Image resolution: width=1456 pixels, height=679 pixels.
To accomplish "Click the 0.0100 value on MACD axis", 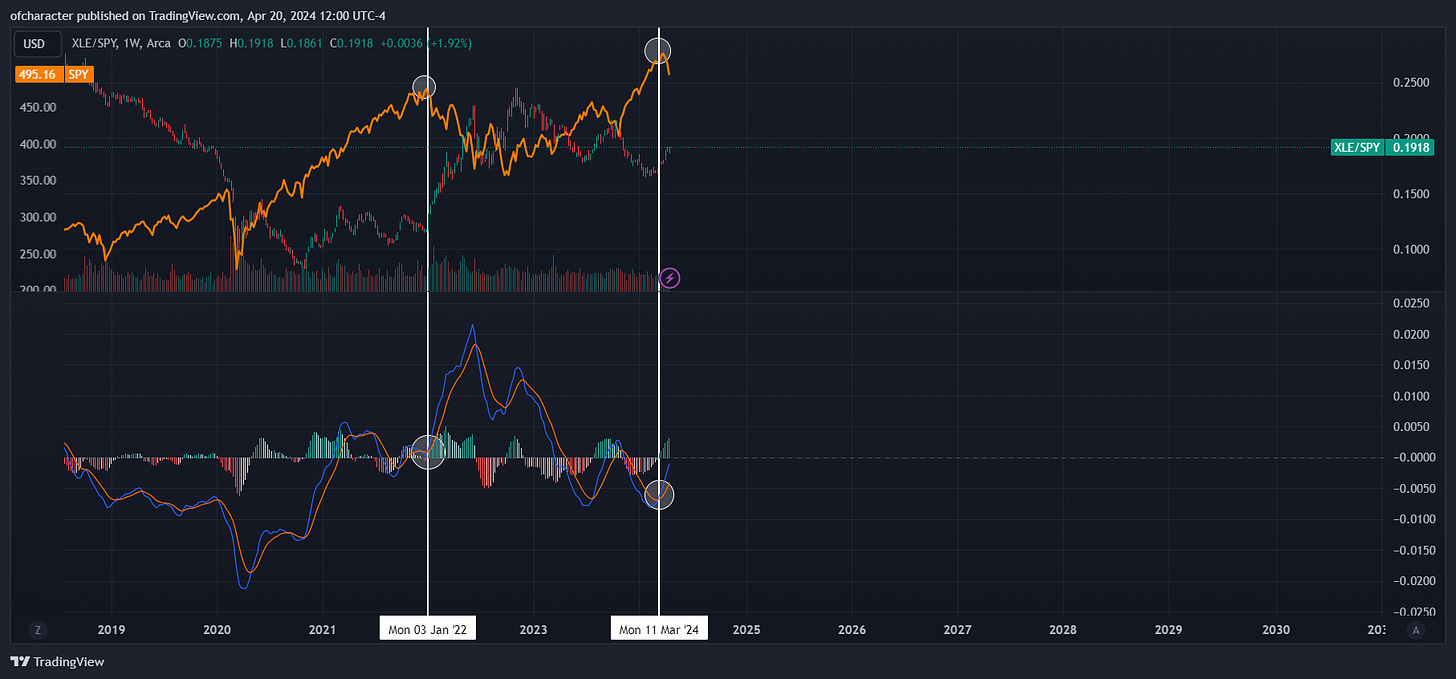I will [x=1412, y=396].
